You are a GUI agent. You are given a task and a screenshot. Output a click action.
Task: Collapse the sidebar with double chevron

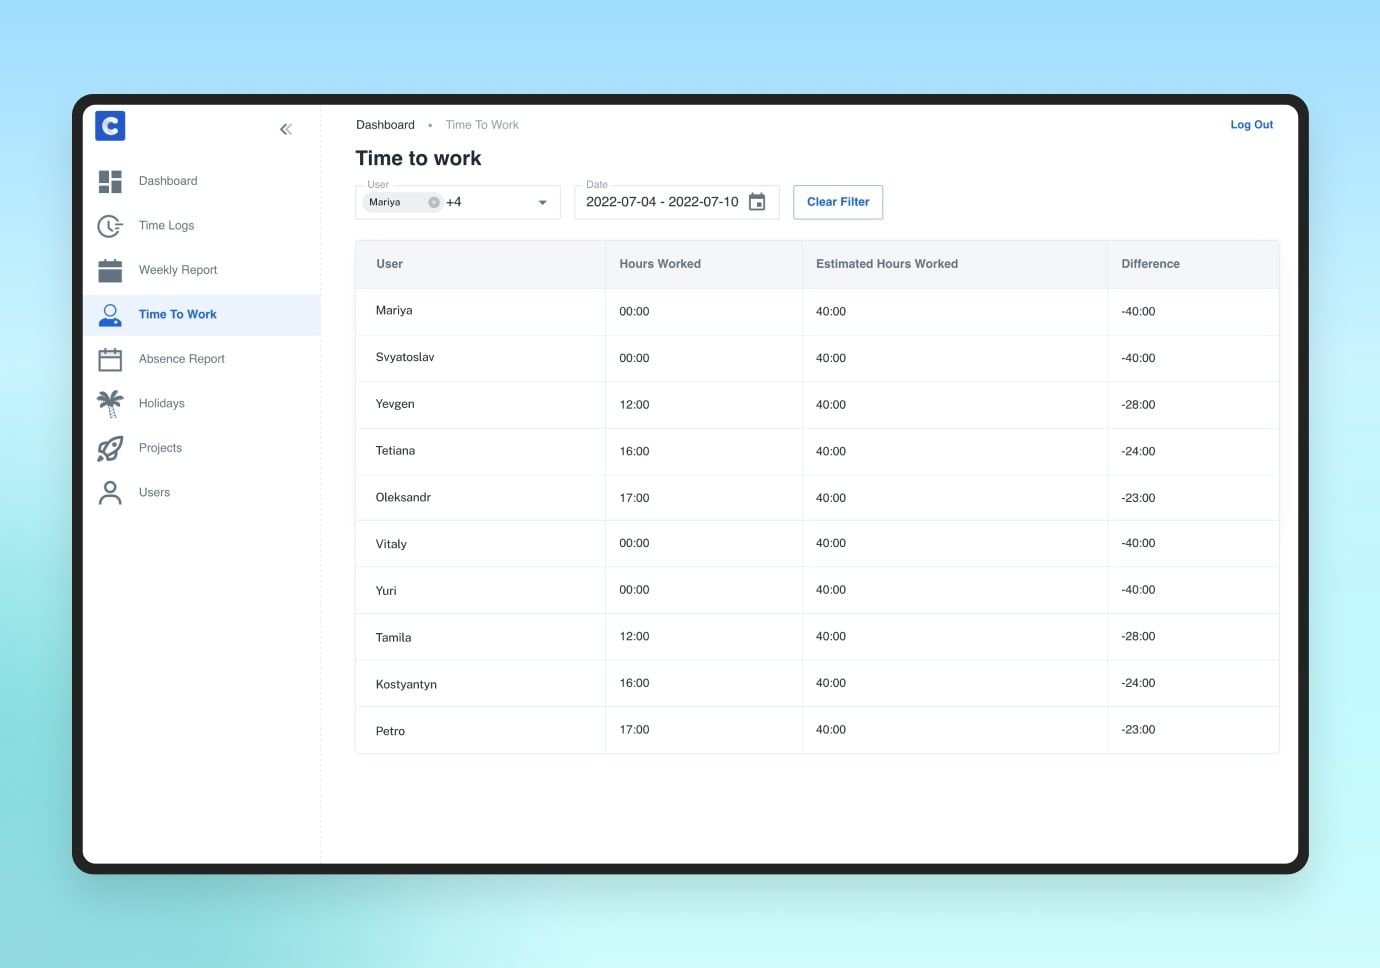click(286, 129)
